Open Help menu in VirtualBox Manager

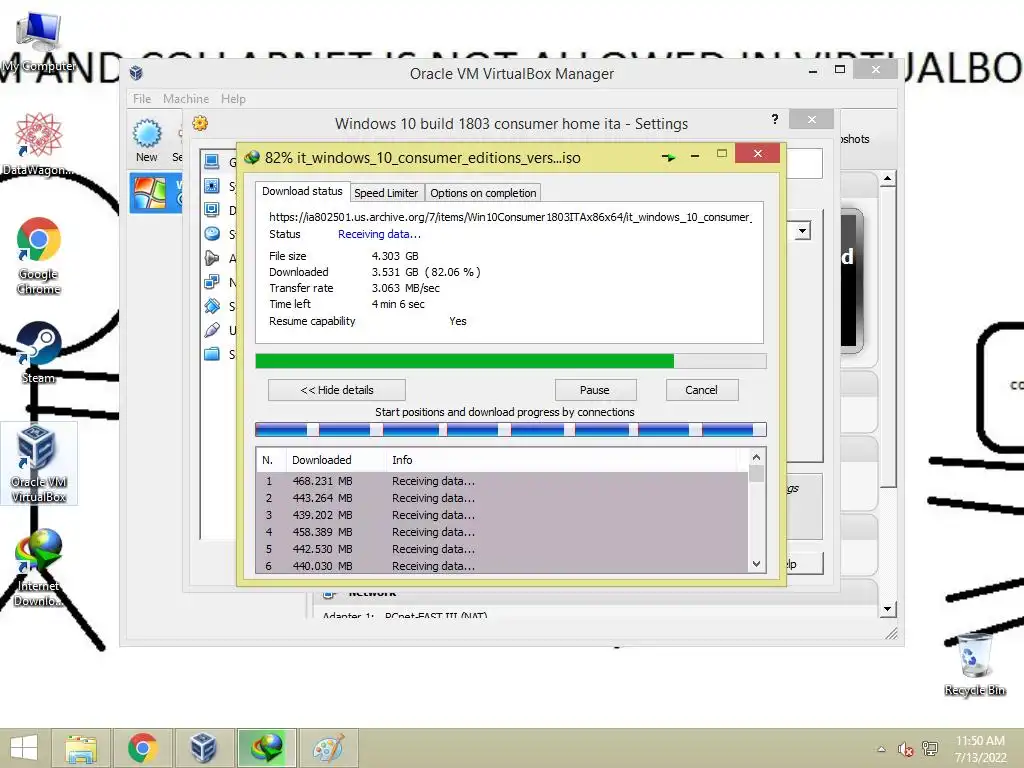click(233, 99)
